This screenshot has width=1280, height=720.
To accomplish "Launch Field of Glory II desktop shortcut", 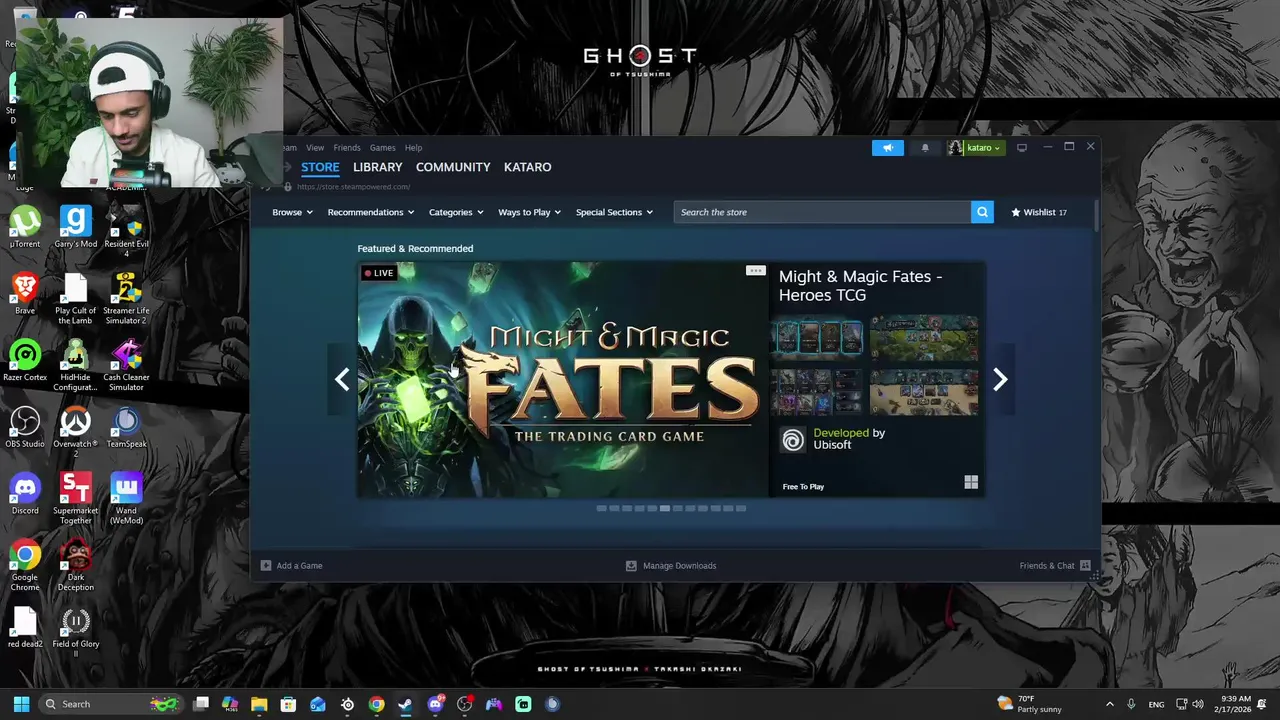I will click(76, 632).
